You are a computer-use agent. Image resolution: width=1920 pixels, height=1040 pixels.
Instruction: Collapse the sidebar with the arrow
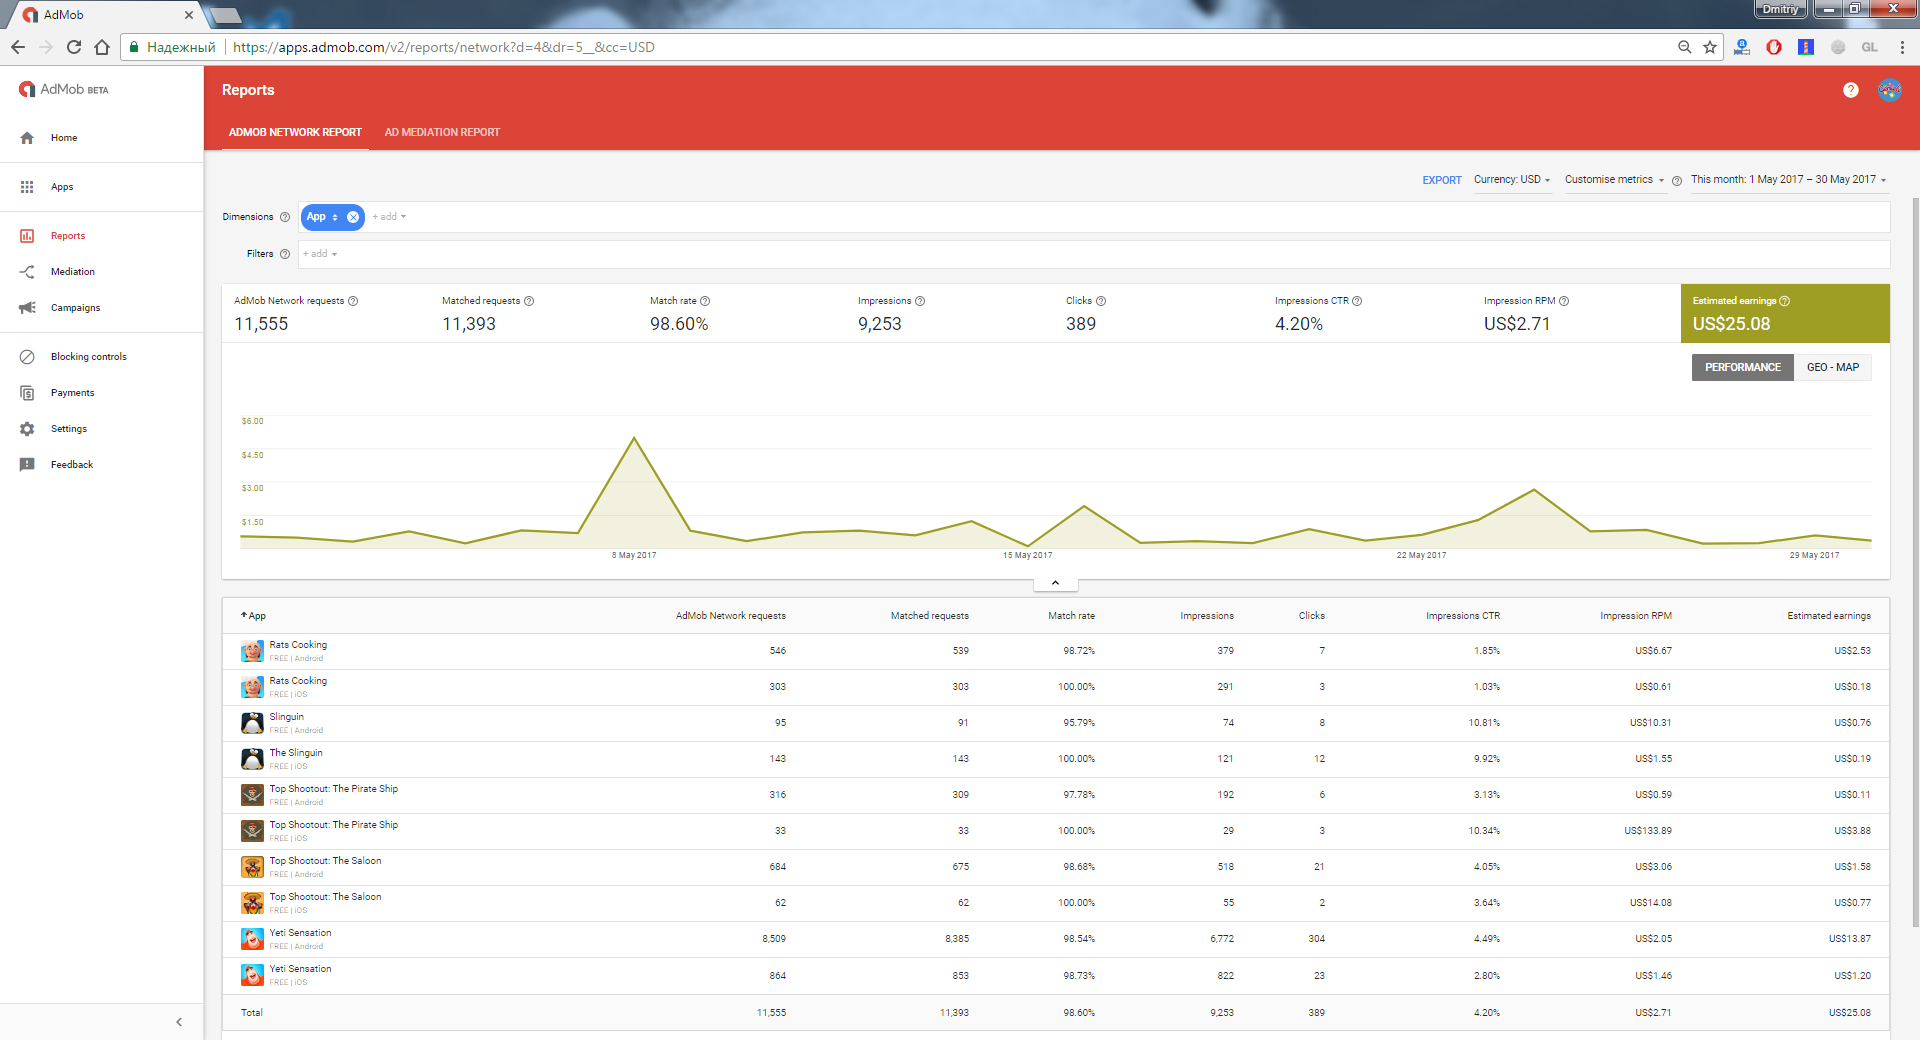pos(179,1022)
